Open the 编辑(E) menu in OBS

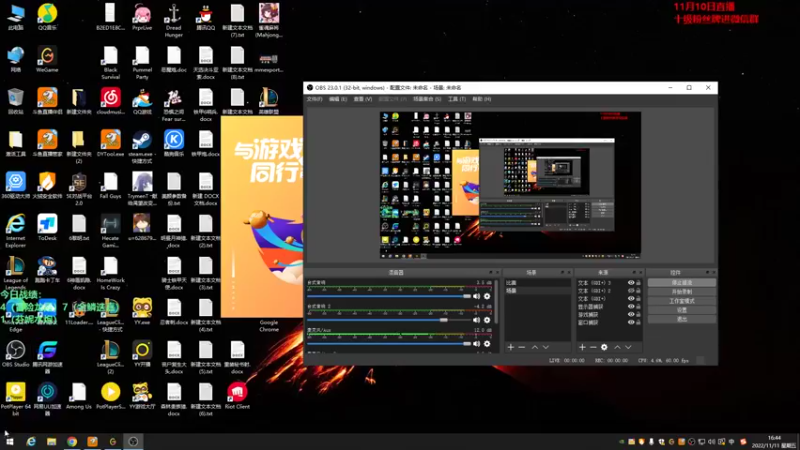point(338,99)
